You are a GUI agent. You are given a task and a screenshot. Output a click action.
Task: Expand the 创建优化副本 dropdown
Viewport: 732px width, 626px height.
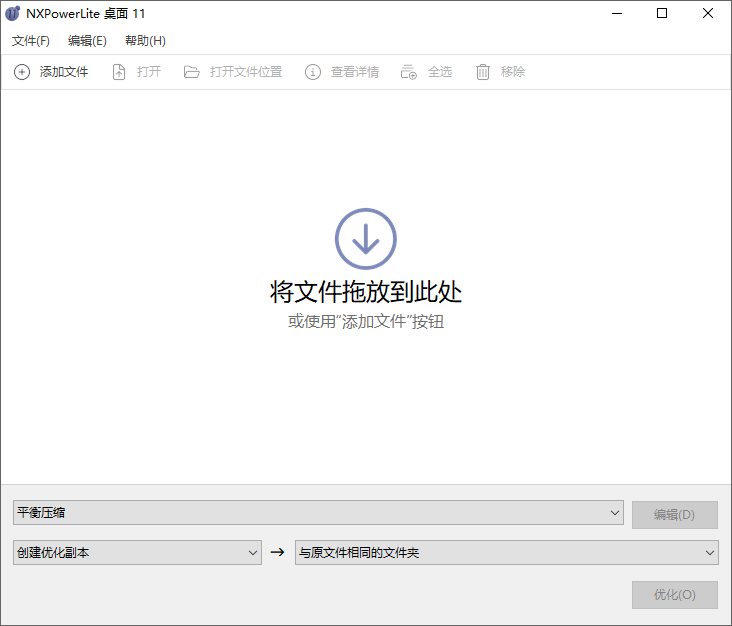(137, 553)
